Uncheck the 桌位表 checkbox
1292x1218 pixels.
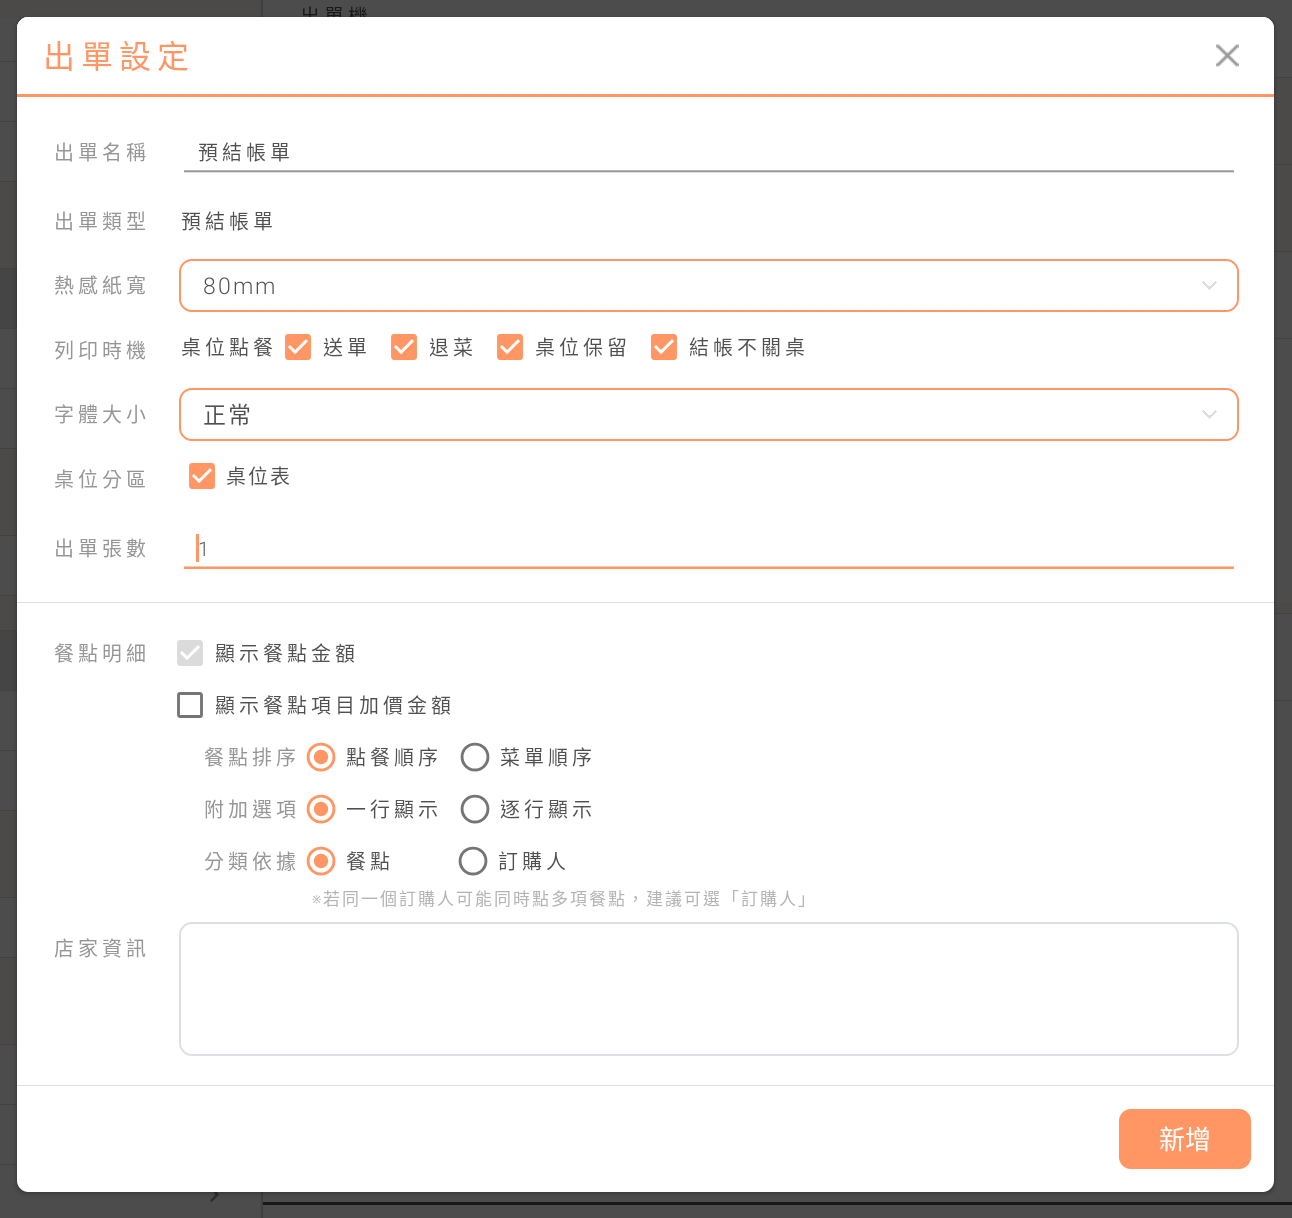click(202, 476)
